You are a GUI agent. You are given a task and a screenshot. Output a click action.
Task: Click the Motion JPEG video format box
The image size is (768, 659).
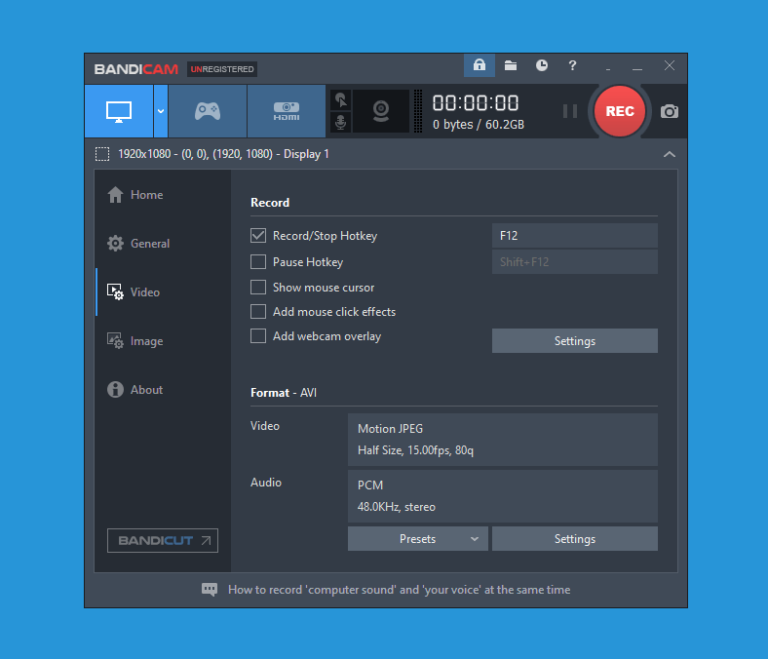coord(503,439)
